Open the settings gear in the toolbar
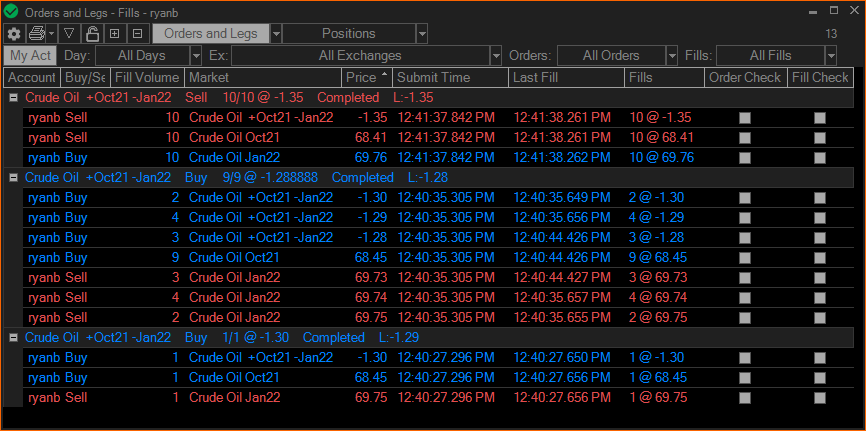The image size is (866, 431). (x=14, y=34)
